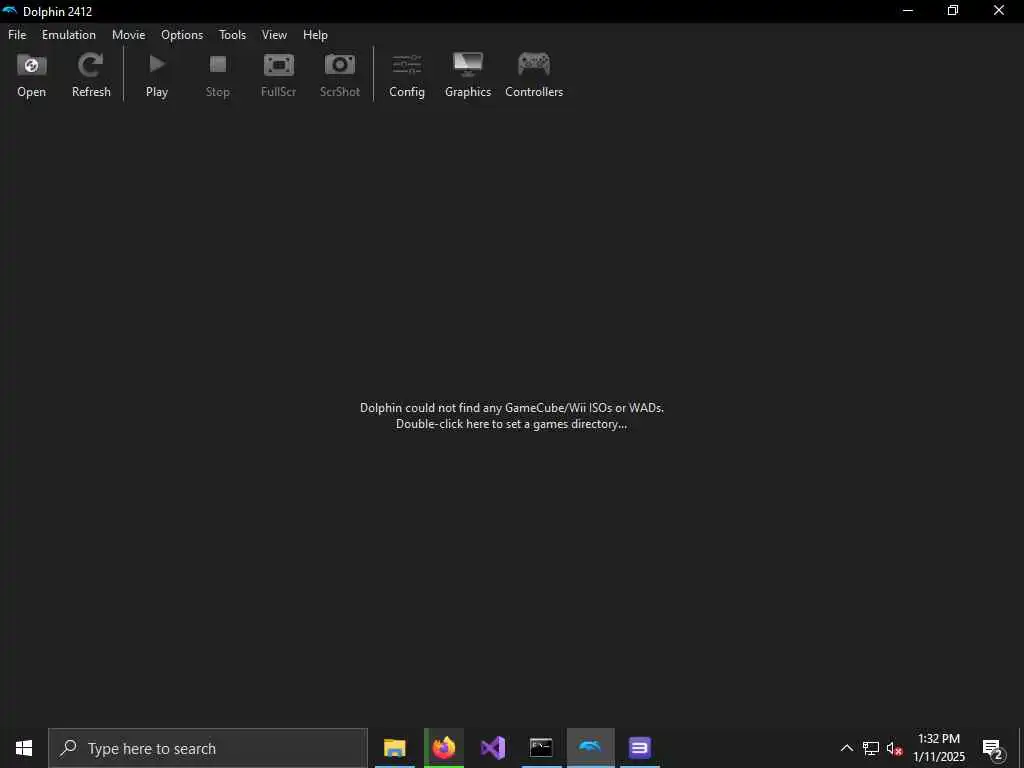
Task: Click the Dolphin logo in title bar
Action: (10, 11)
